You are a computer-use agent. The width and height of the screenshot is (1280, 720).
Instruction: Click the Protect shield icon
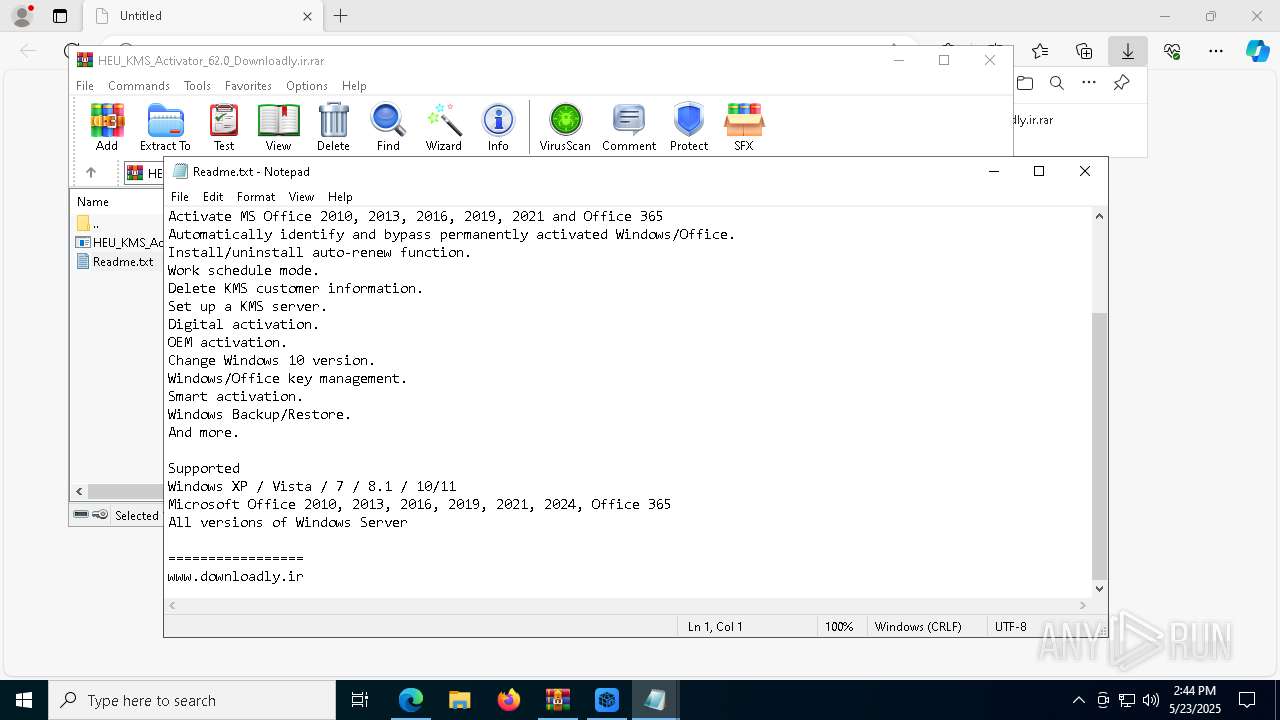[x=689, y=127]
